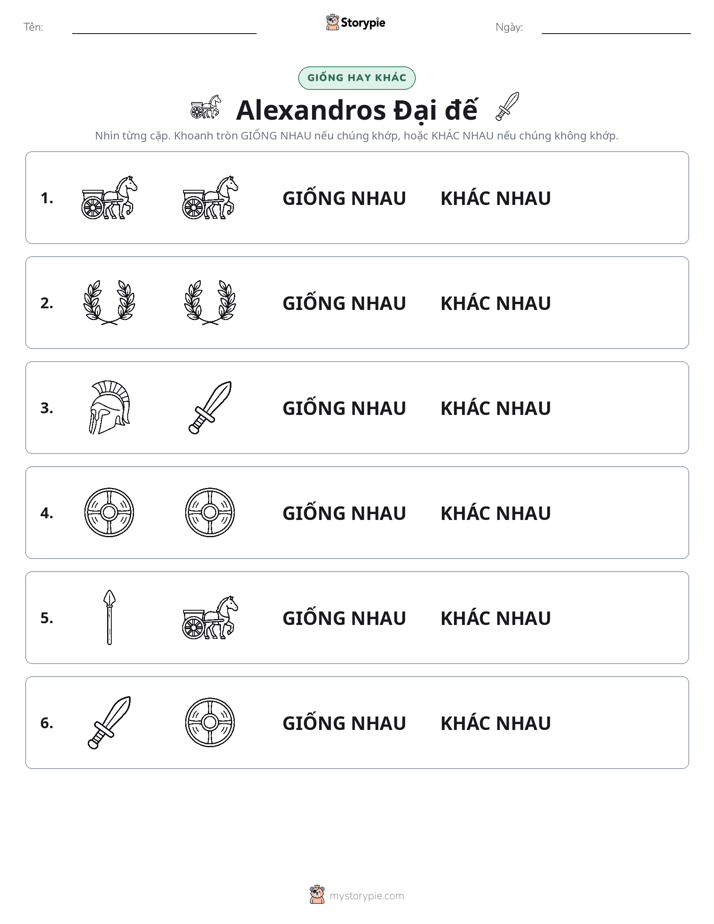Click the sword icon in row 3
The width and height of the screenshot is (714, 924).
[210, 408]
